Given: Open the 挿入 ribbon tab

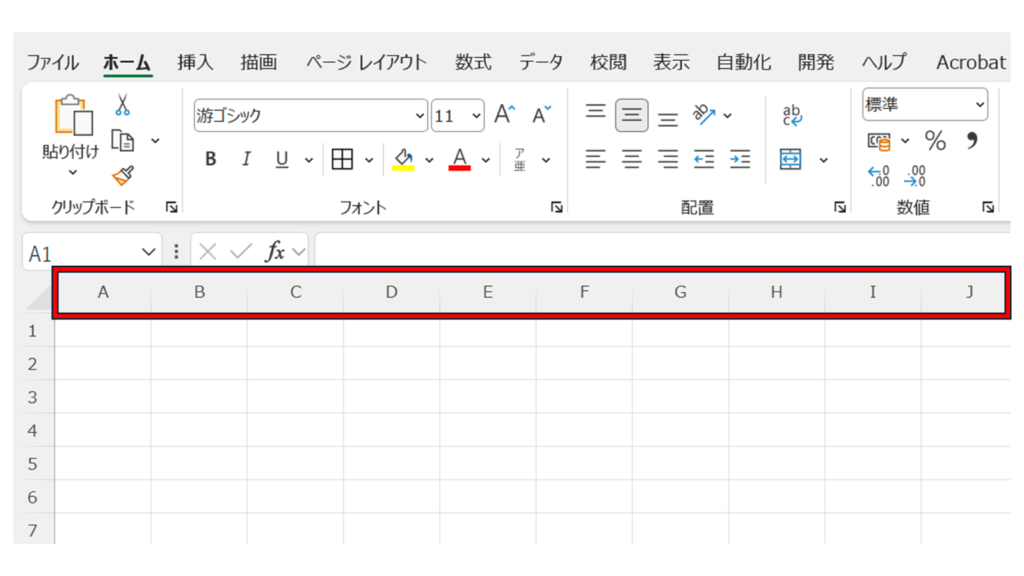Looking at the screenshot, I should (x=195, y=62).
